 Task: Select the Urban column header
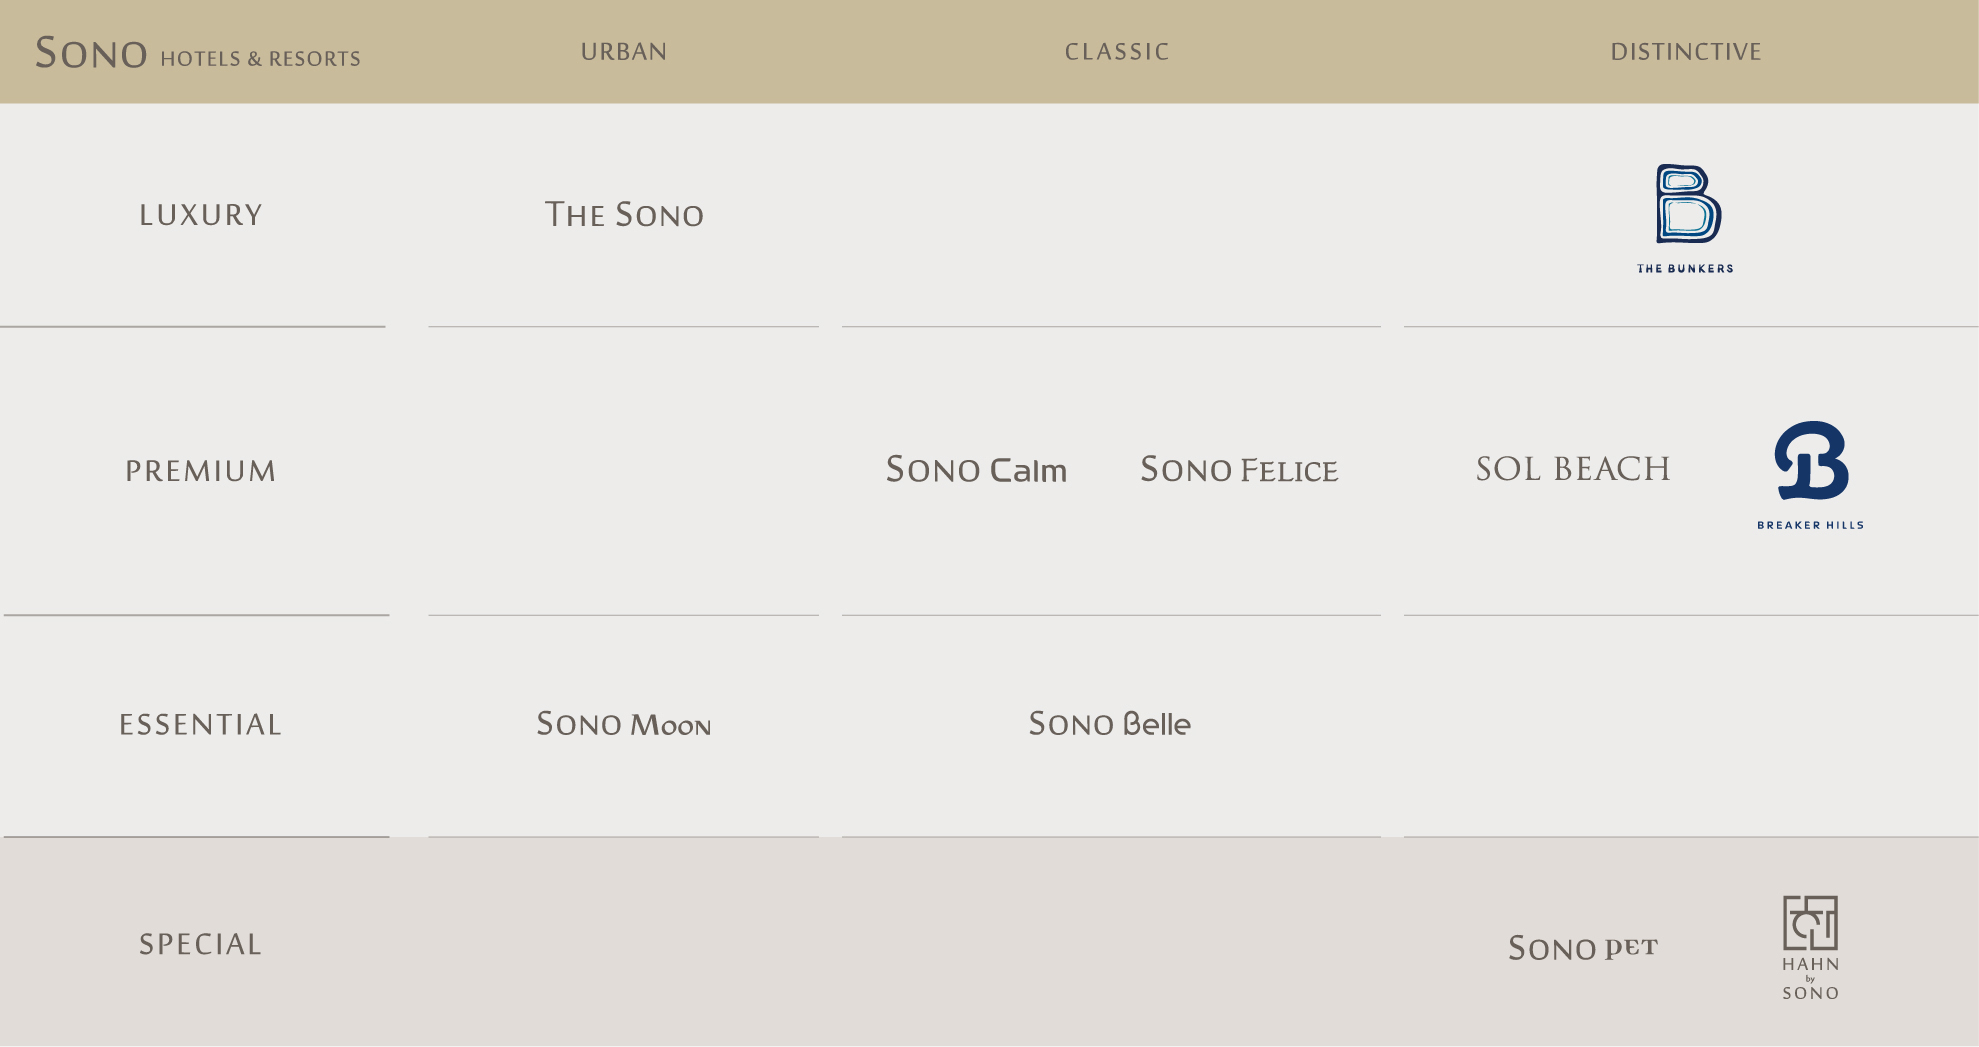pos(624,52)
